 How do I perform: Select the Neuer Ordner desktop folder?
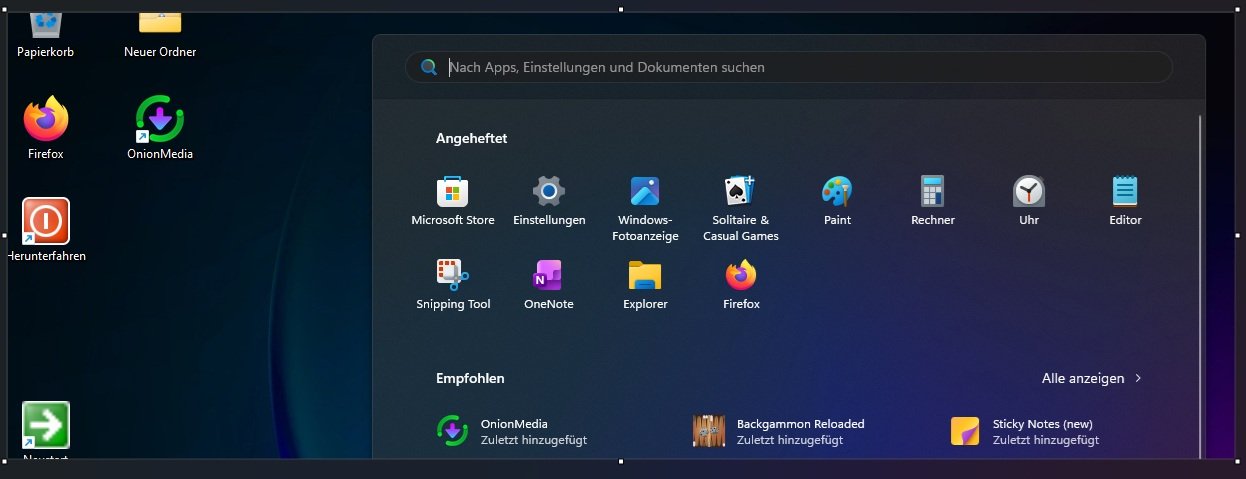(160, 35)
